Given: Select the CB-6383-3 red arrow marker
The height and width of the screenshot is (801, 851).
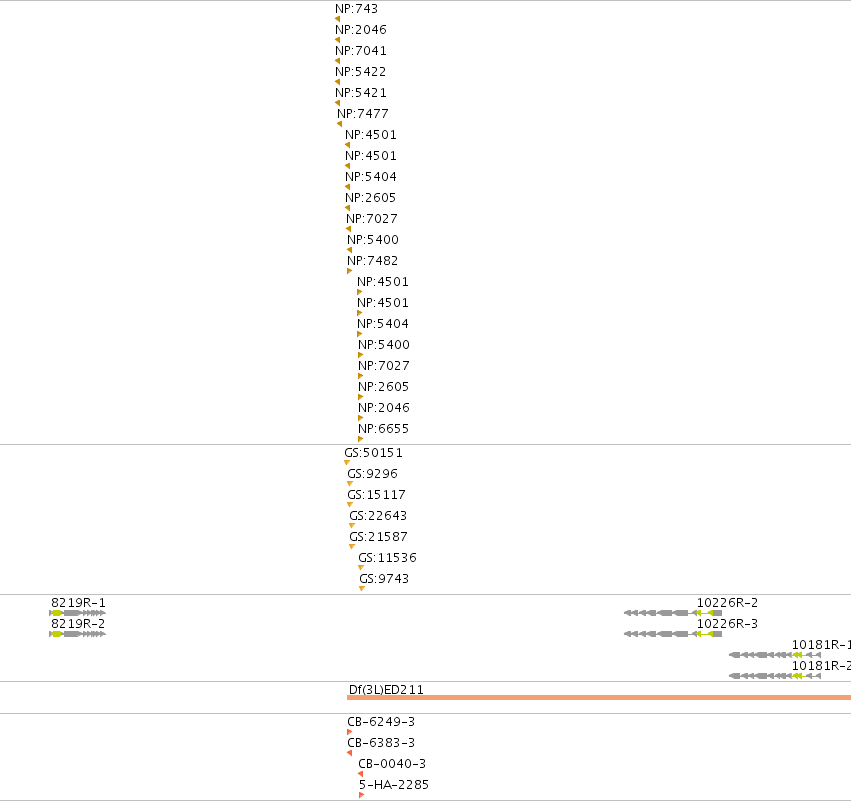Looking at the screenshot, I should (350, 753).
